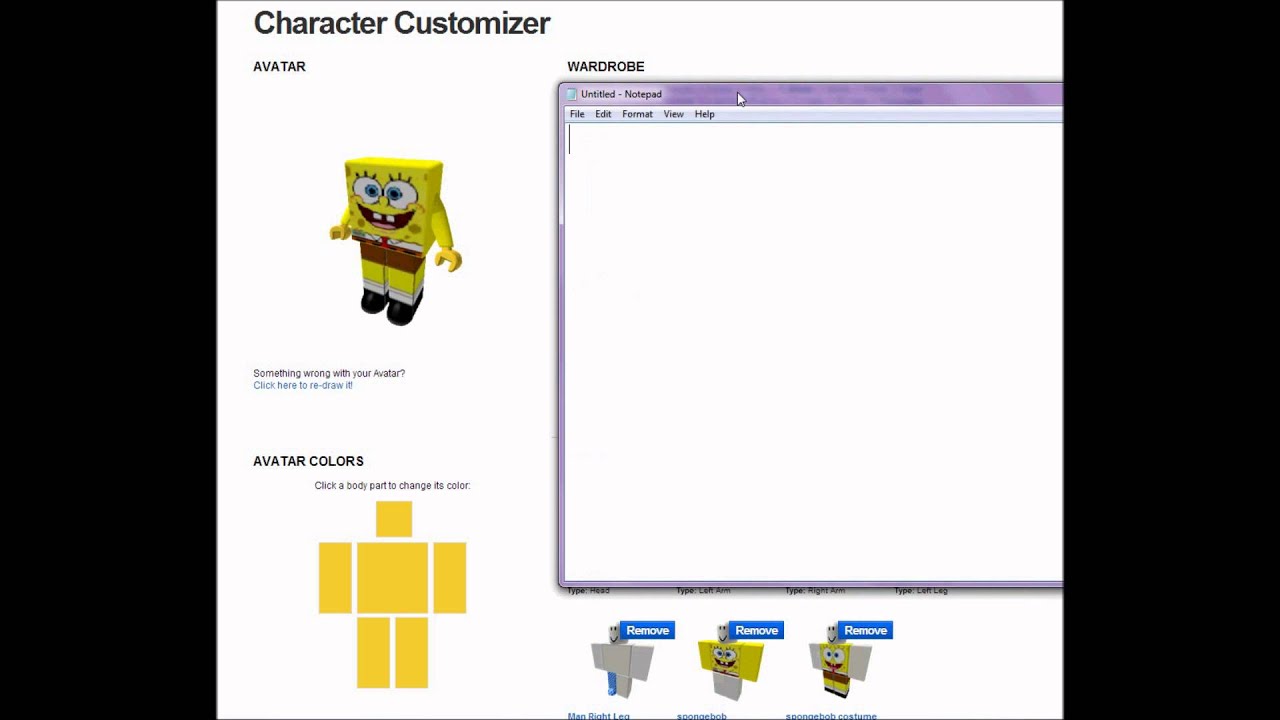The image size is (1280, 720).
Task: Click the 'Type: Left Arm' label
Action: click(703, 591)
